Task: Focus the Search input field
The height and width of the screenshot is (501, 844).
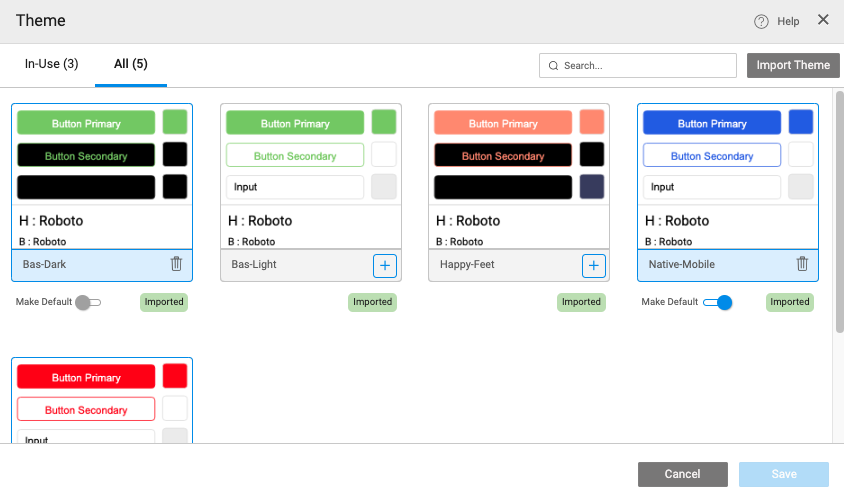Action: (x=645, y=66)
